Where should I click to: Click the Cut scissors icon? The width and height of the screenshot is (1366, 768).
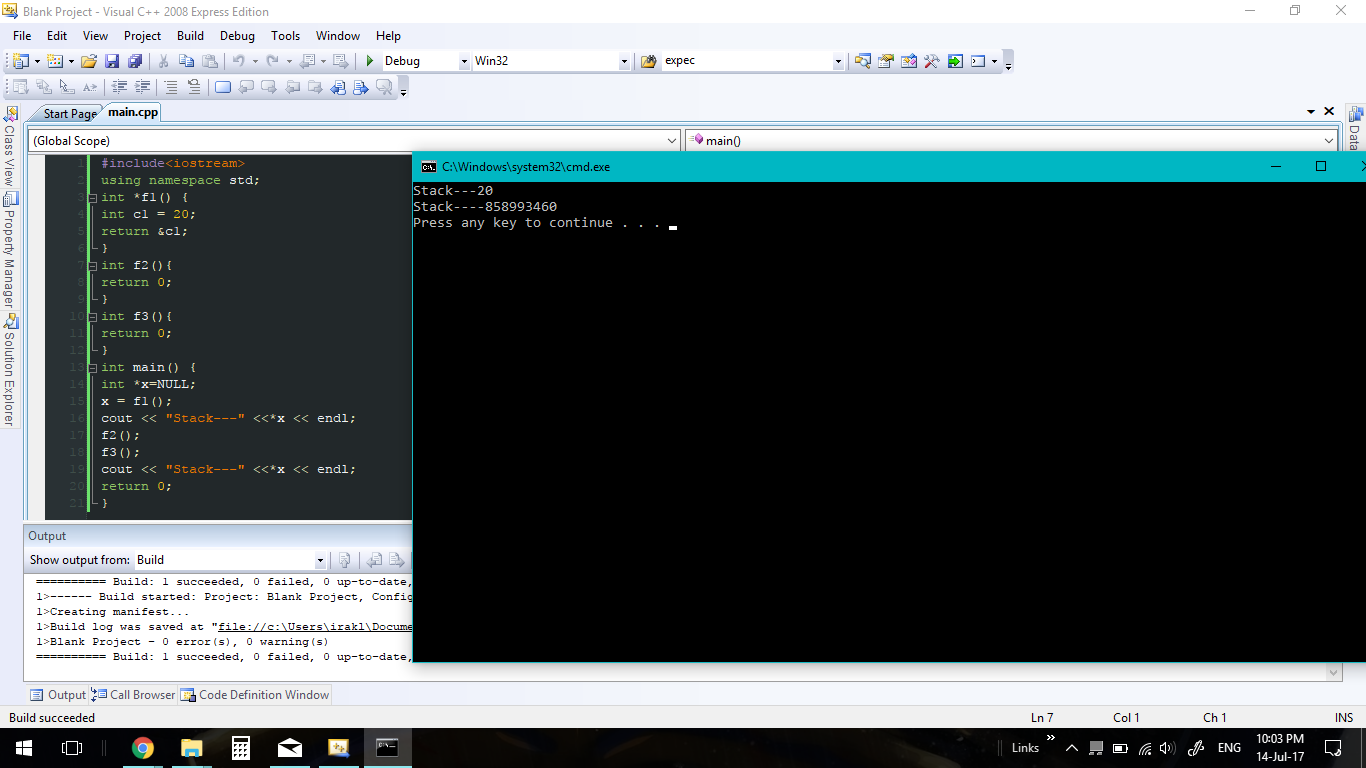pyautogui.click(x=163, y=61)
